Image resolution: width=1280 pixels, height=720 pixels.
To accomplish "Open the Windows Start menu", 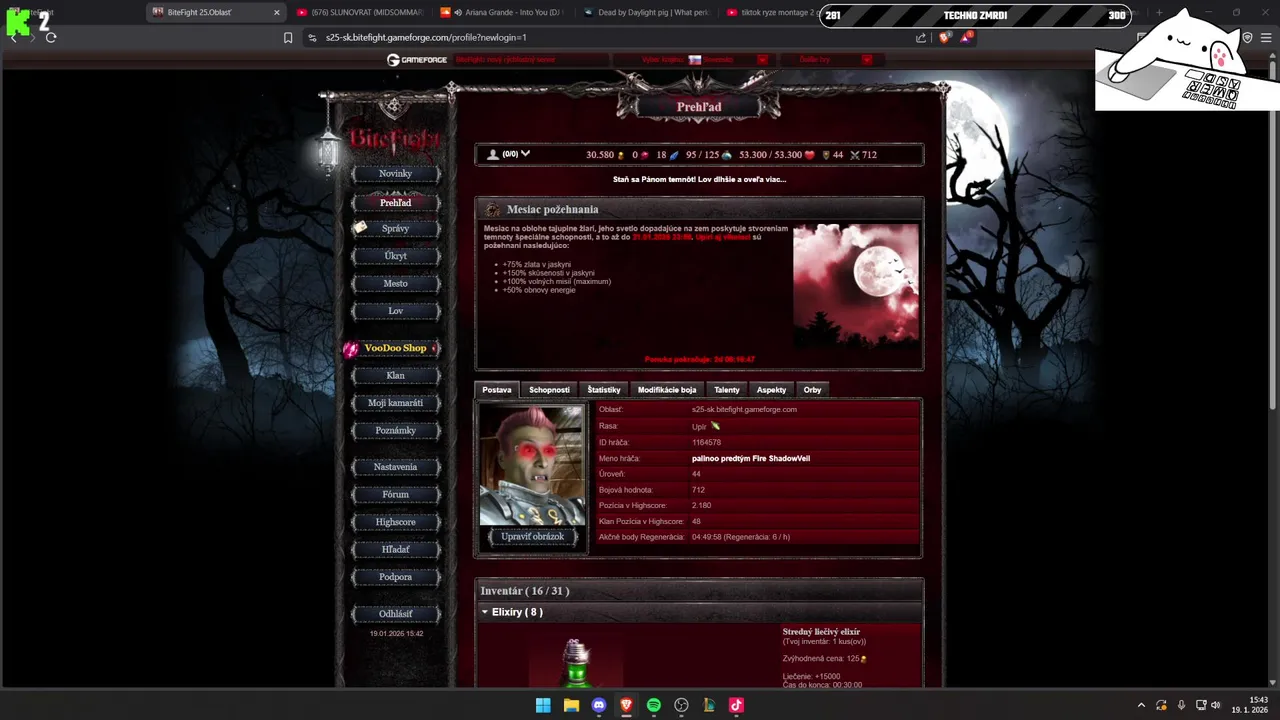I will pyautogui.click(x=543, y=705).
